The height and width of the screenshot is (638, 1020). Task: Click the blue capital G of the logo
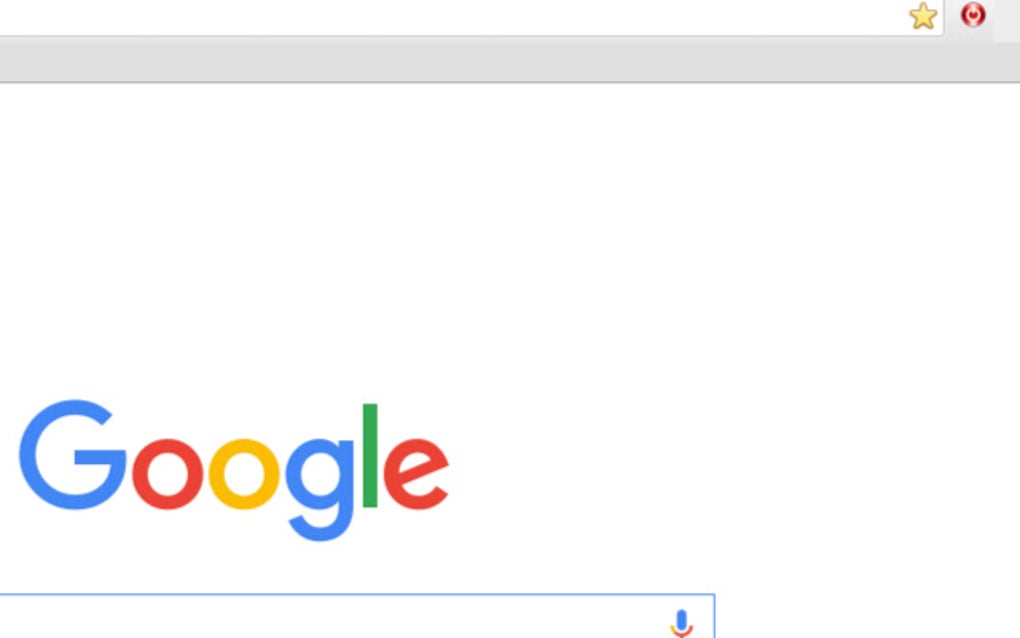[x=73, y=455]
